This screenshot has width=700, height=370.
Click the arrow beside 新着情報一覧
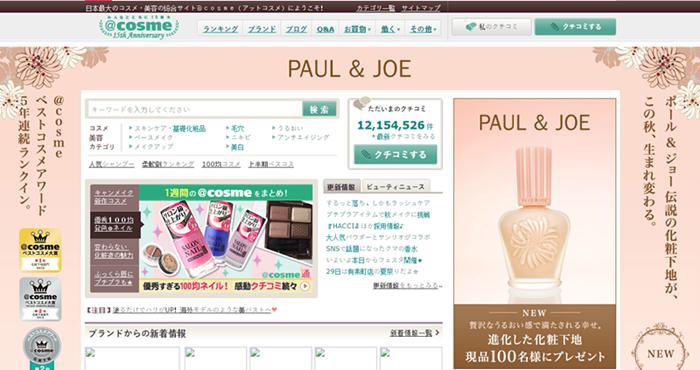tap(437, 333)
